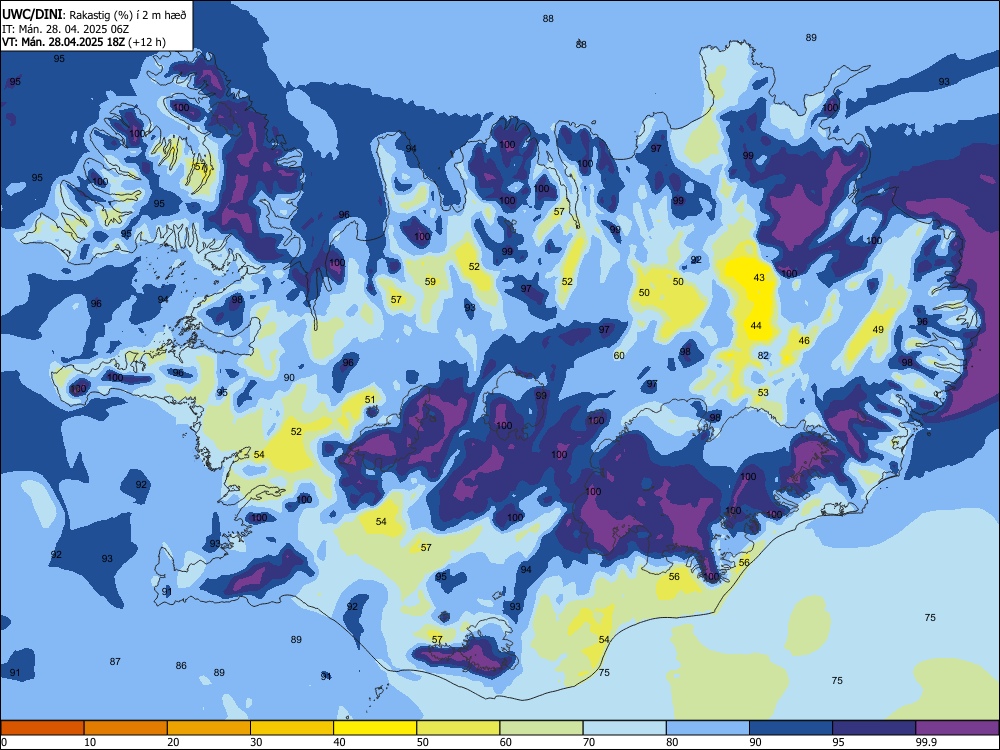The image size is (1000, 750).
Task: Select the amber 30–40 legend swatch
Action: (x=292, y=728)
